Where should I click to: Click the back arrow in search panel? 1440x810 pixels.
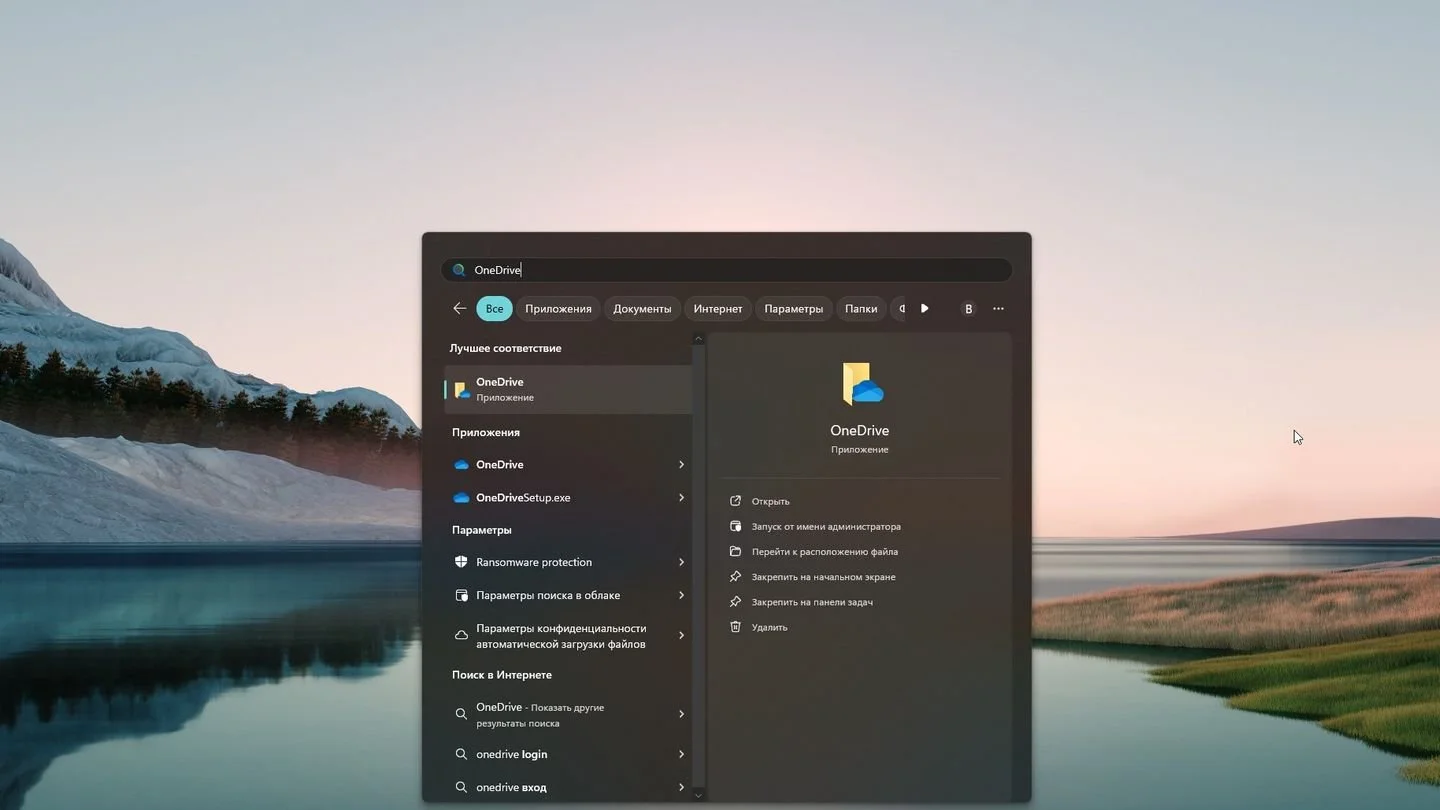click(x=460, y=308)
